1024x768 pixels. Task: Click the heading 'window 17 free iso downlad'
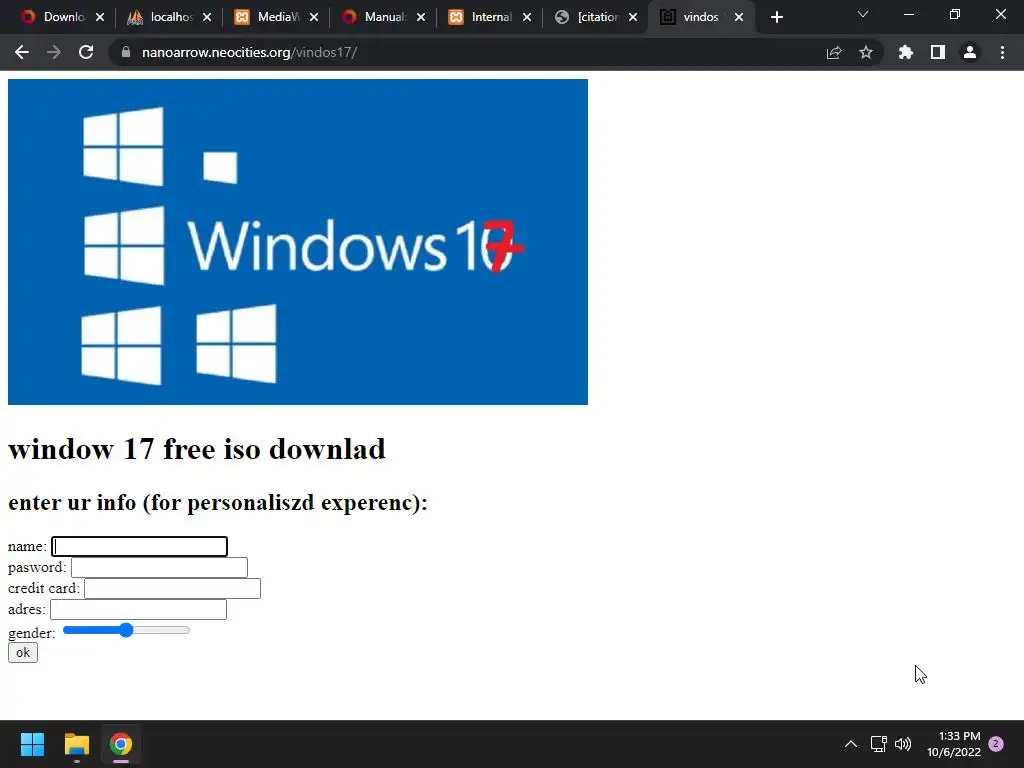point(197,449)
